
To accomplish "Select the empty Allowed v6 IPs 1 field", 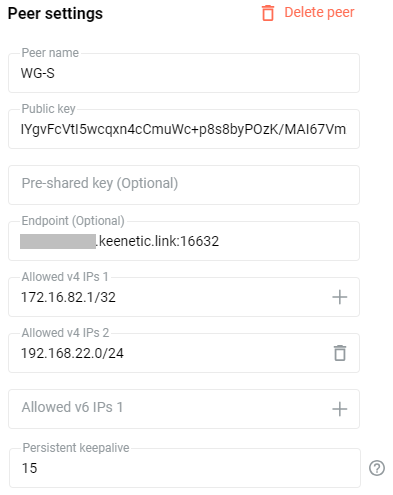I will click(184, 409).
